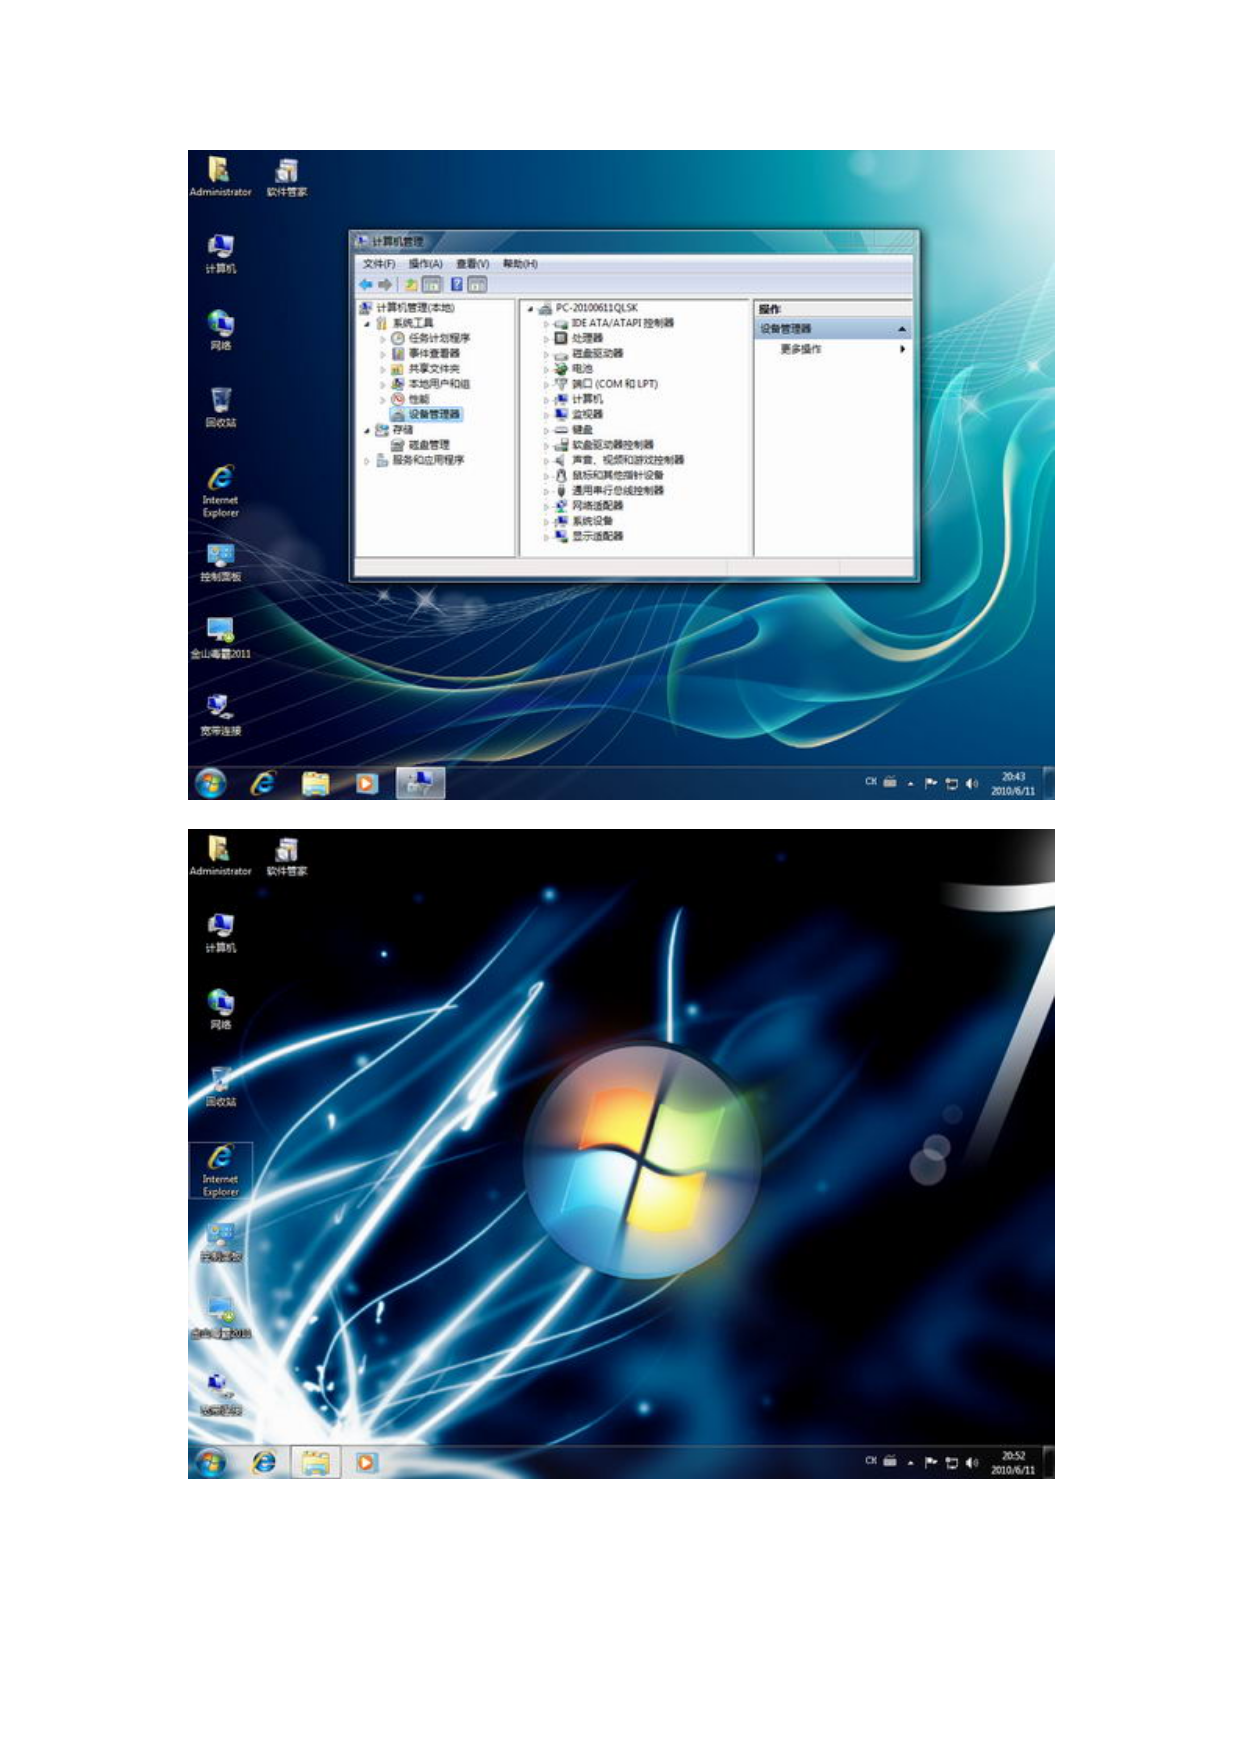The width and height of the screenshot is (1241, 1754).
Task: Collapse the 设备管理器 actions section arrow
Action: click(x=902, y=329)
